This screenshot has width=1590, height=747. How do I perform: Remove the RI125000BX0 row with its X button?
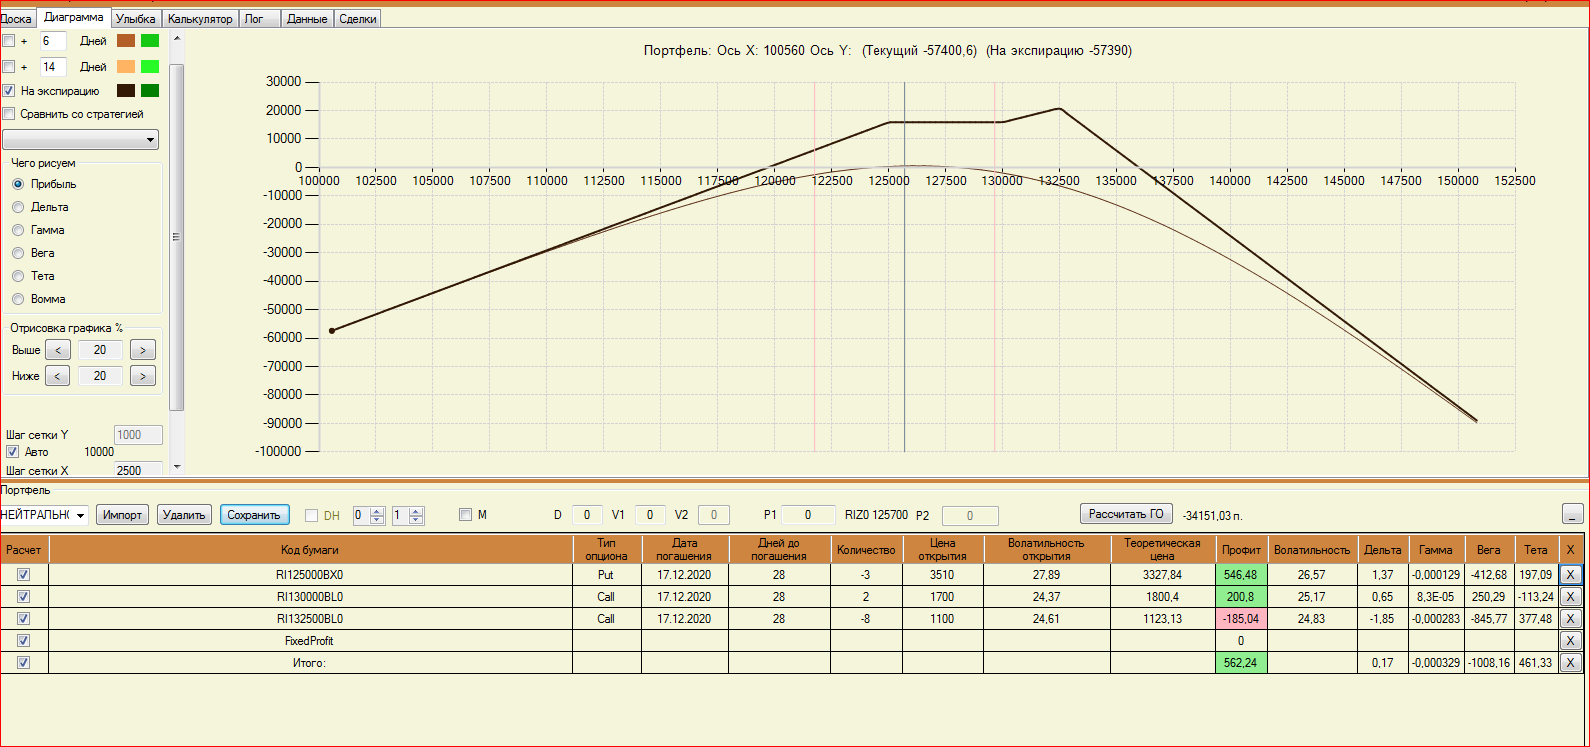click(x=1570, y=575)
